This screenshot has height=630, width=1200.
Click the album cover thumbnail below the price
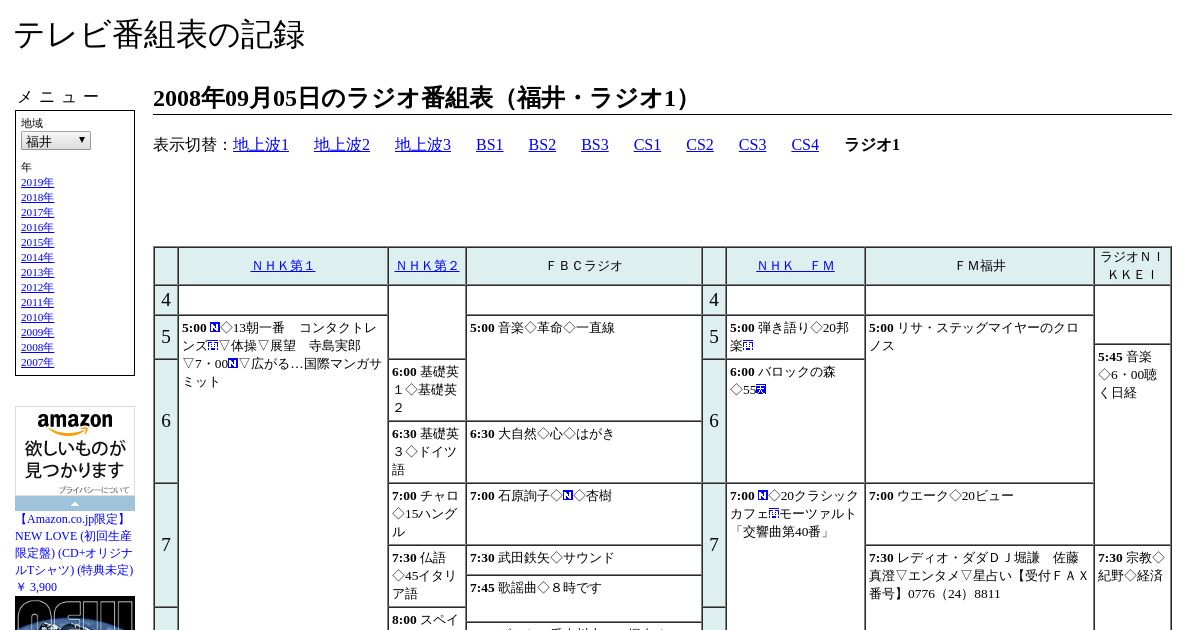(x=75, y=613)
